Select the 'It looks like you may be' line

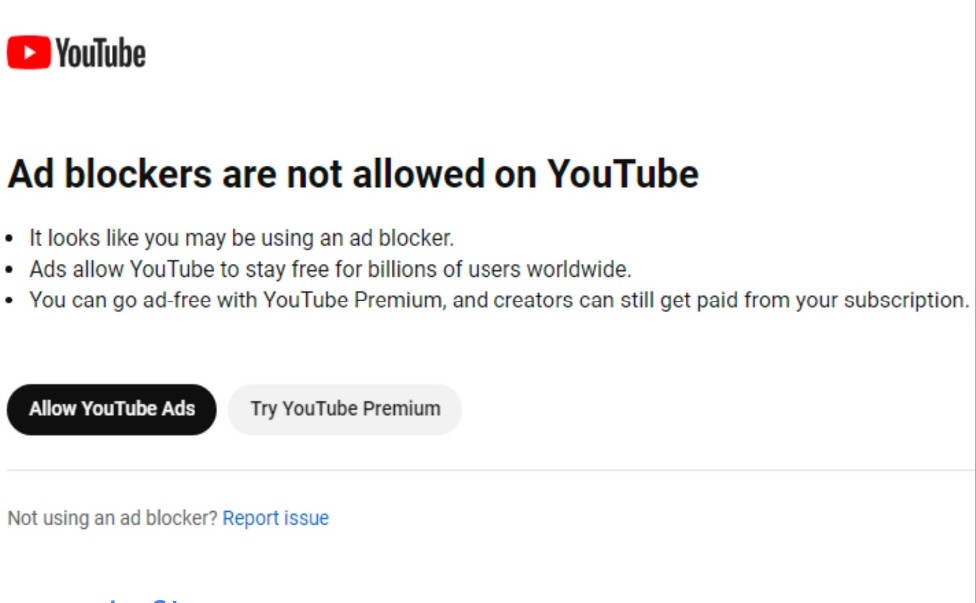coord(242,238)
